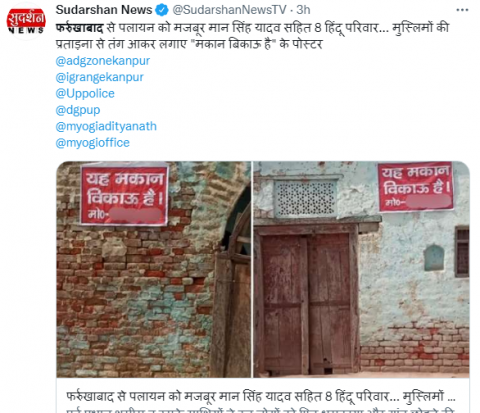Open the @igrangekanpur mention
The height and width of the screenshot is (413, 480).
coord(99,77)
